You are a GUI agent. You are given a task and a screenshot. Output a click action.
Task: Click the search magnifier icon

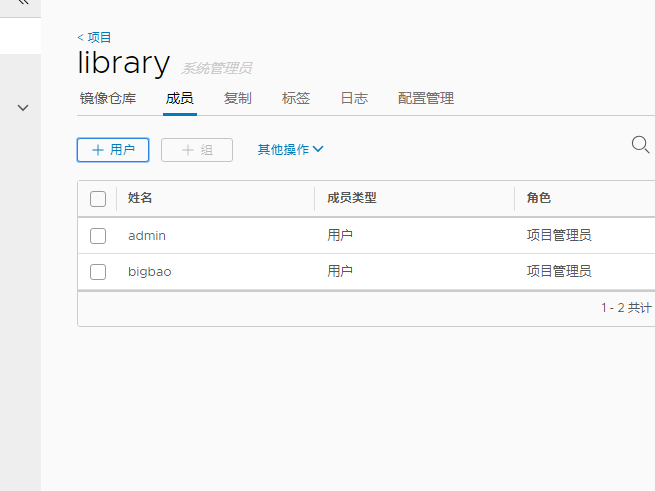tap(640, 145)
